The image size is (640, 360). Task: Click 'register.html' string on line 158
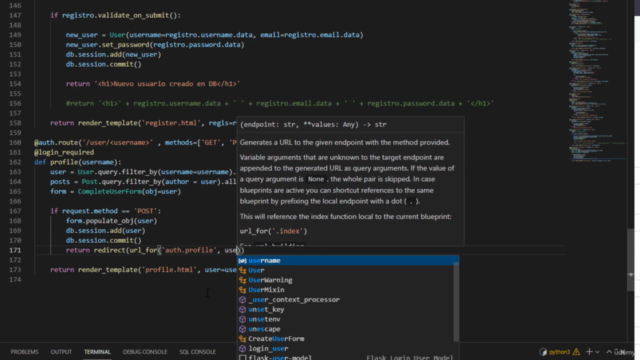pos(171,123)
